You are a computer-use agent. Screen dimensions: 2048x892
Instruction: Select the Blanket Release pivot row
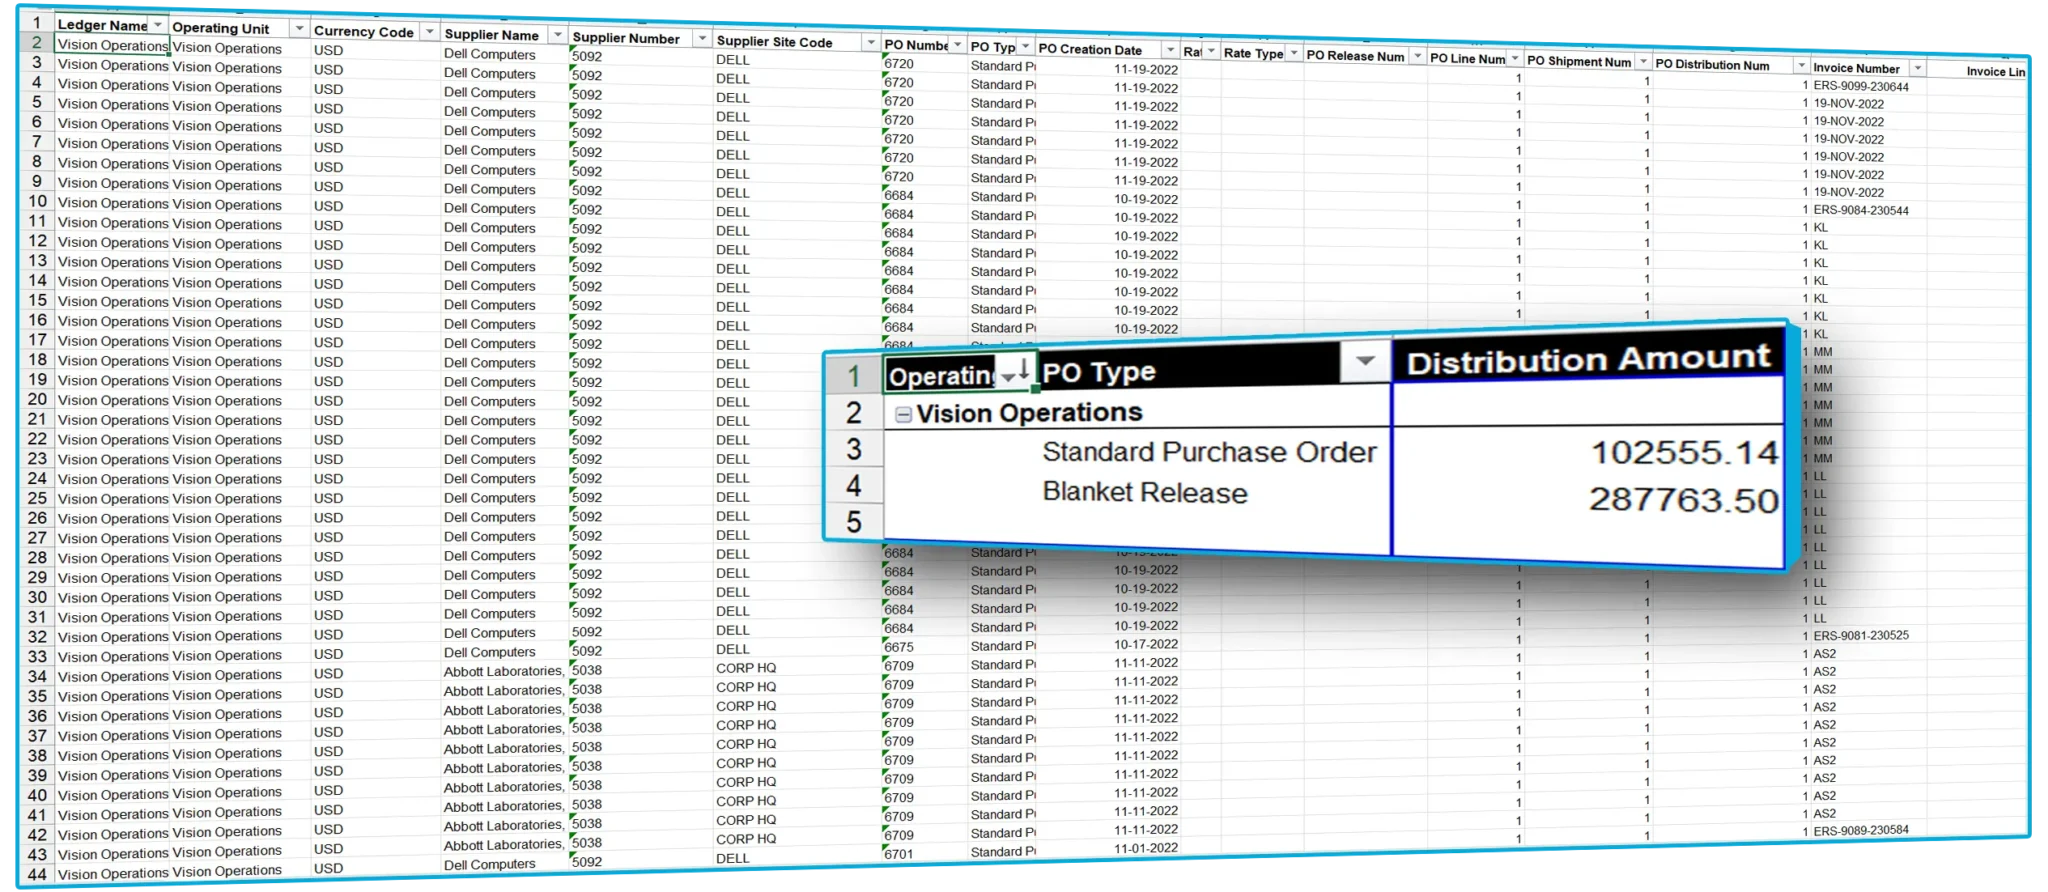tap(1144, 493)
